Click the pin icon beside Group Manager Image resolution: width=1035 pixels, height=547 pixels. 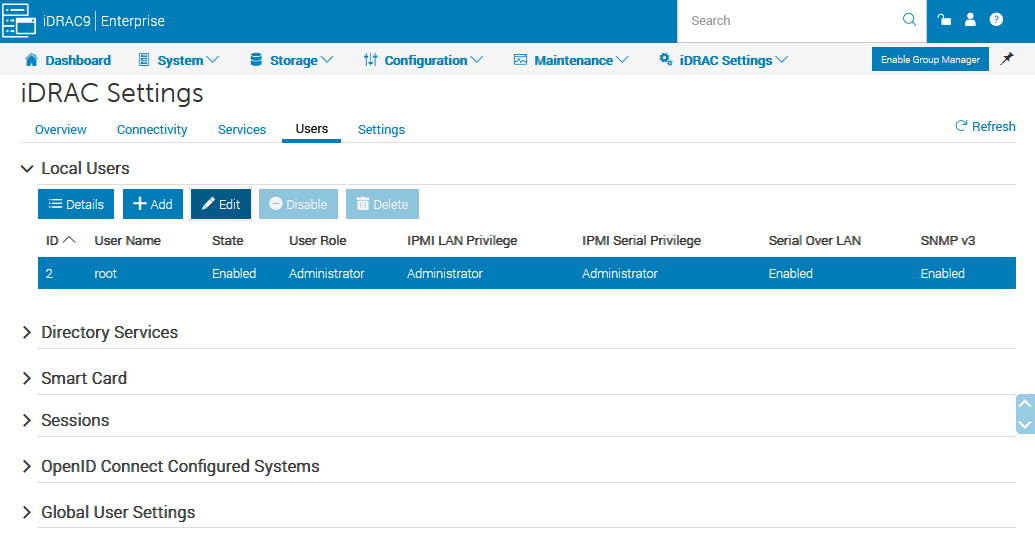(x=1007, y=59)
